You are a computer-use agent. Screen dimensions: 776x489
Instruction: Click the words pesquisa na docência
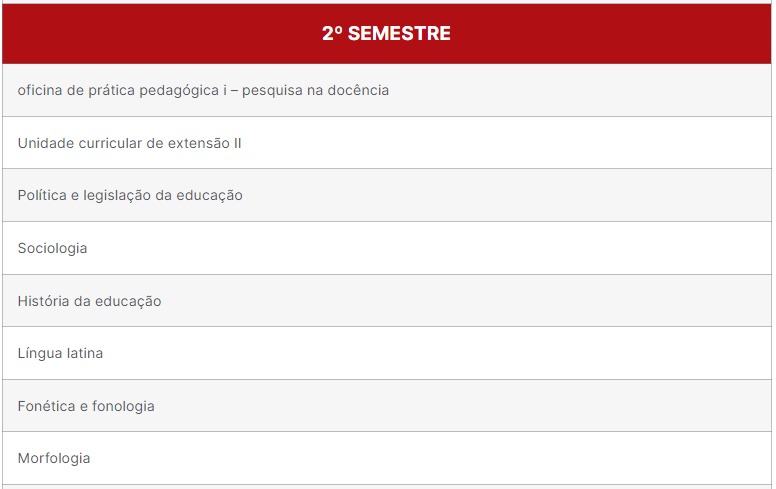tap(315, 91)
